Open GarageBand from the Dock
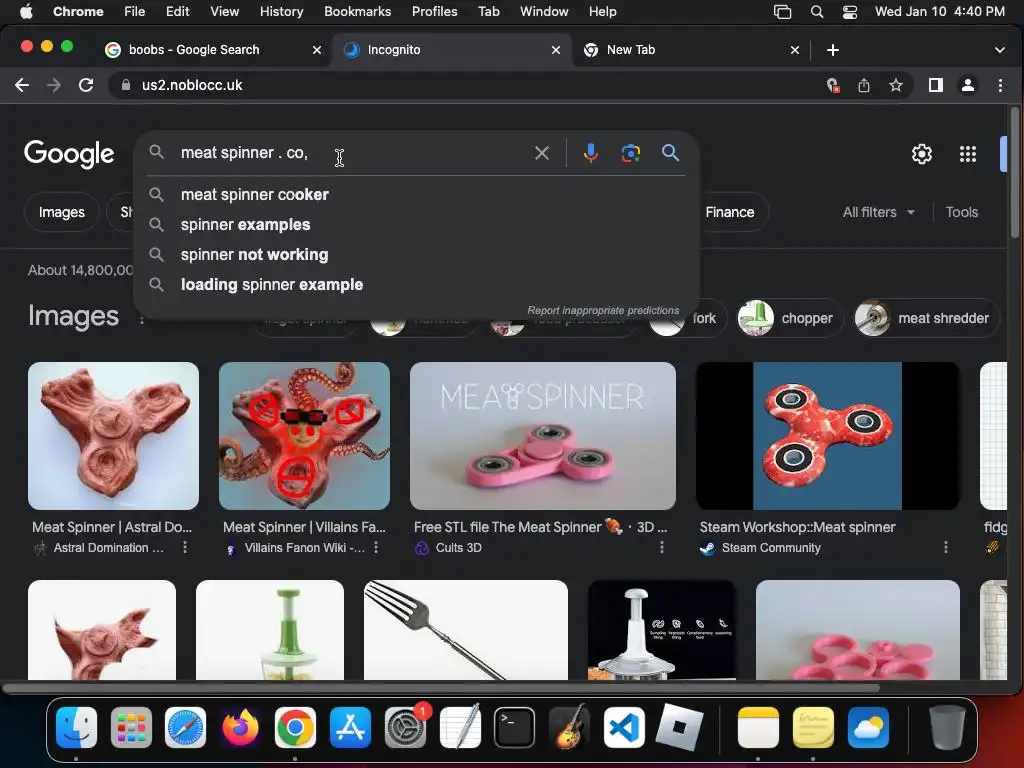The width and height of the screenshot is (1024, 768). pos(569,727)
